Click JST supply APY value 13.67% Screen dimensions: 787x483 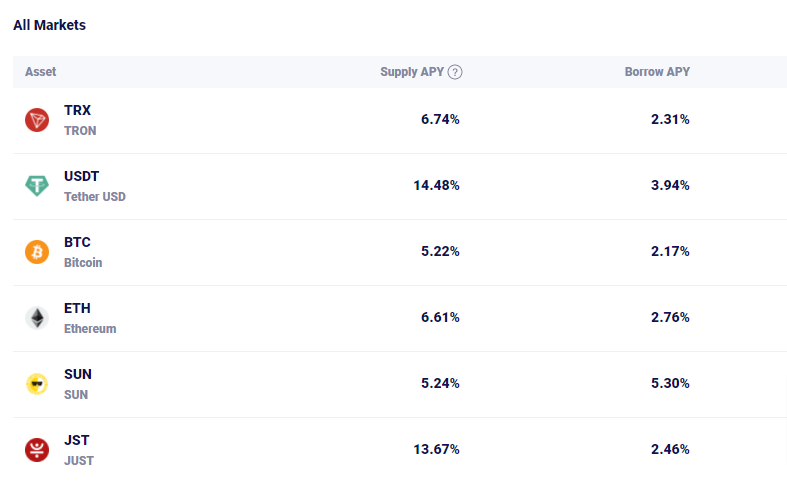click(x=436, y=449)
